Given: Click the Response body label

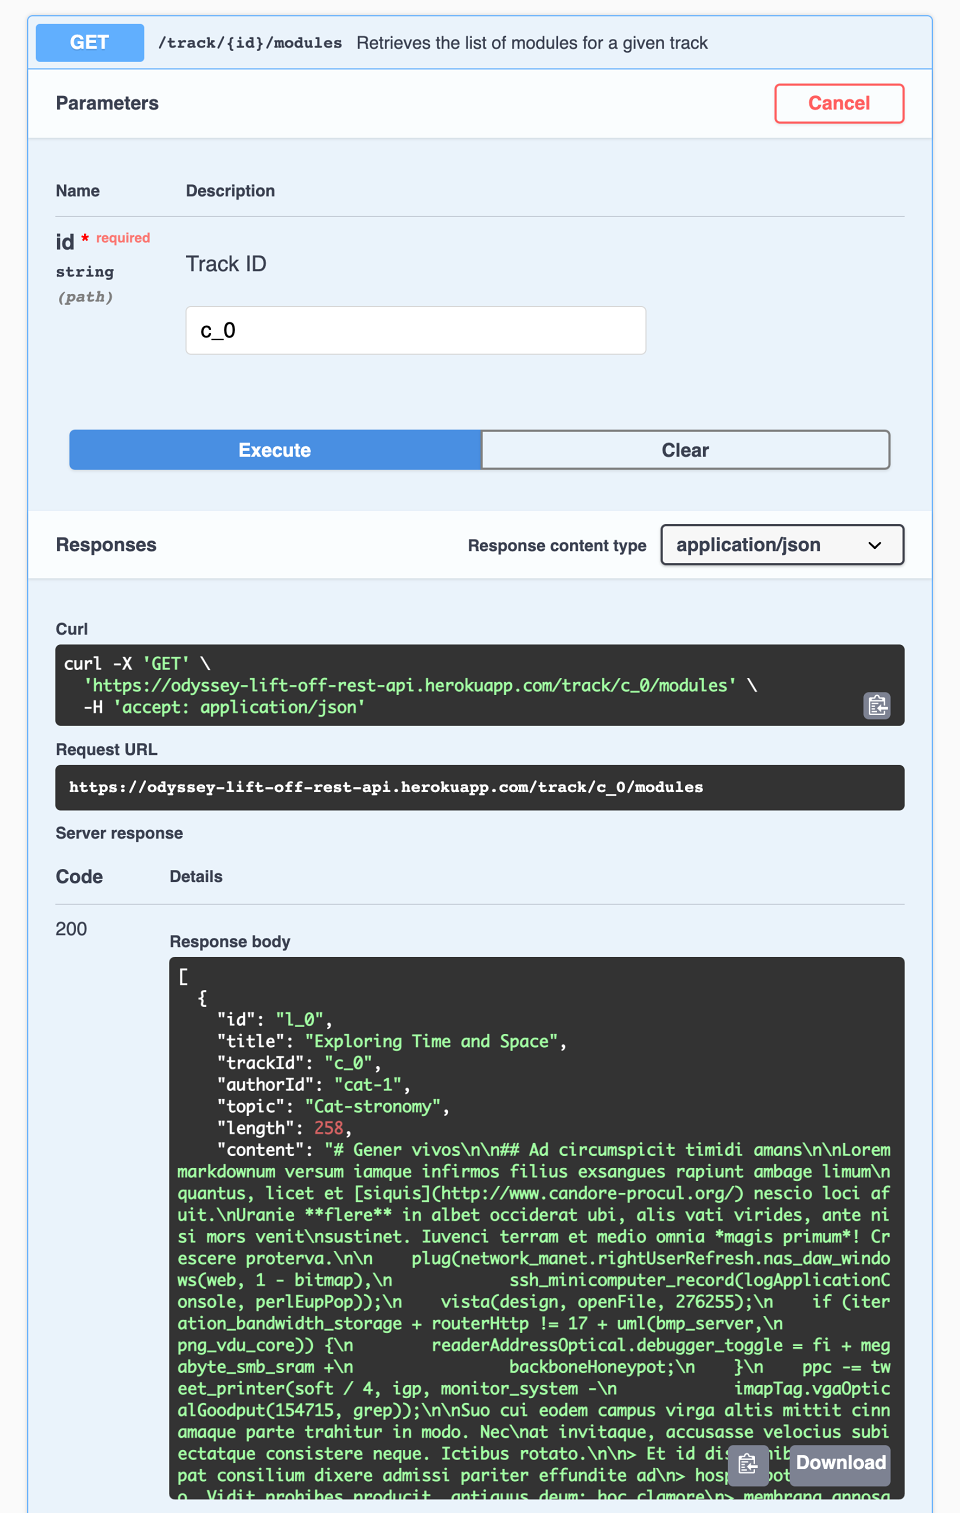Looking at the screenshot, I should click(x=230, y=941).
